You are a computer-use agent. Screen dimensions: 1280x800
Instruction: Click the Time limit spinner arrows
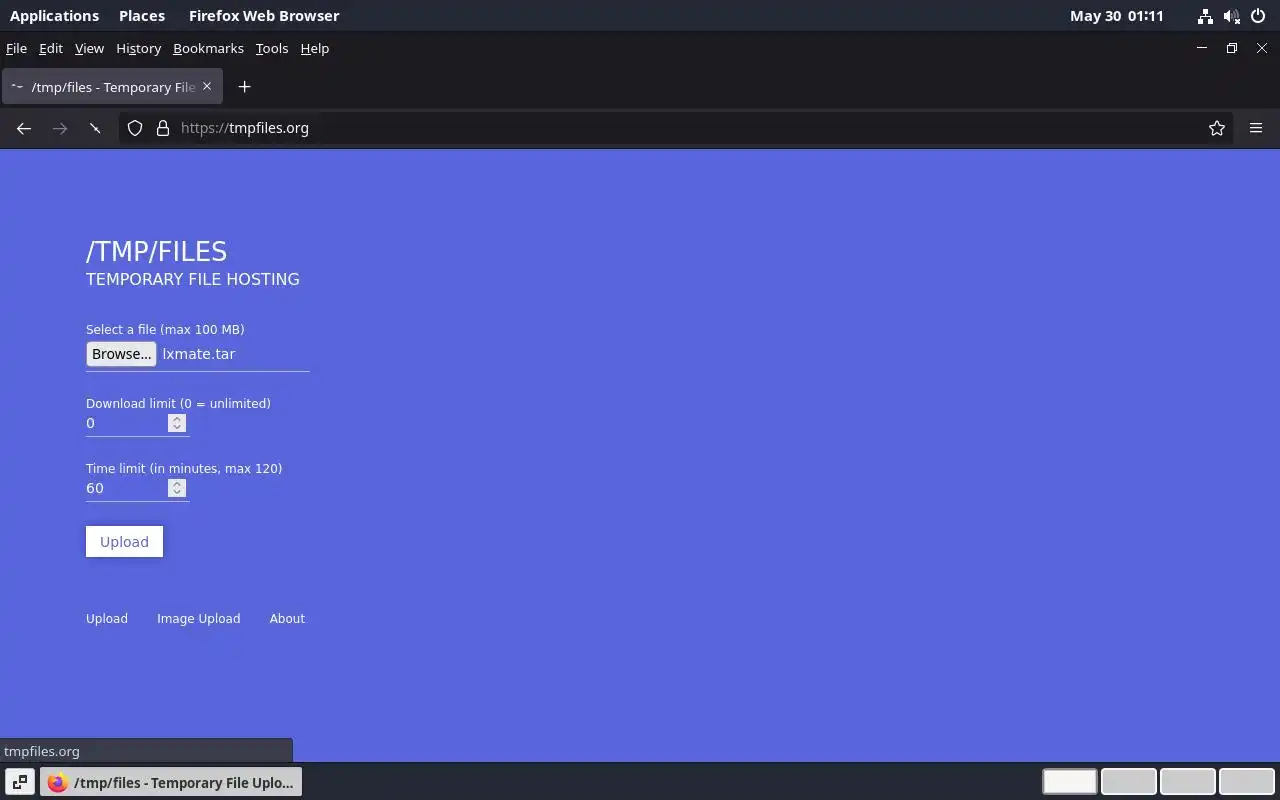click(x=177, y=488)
